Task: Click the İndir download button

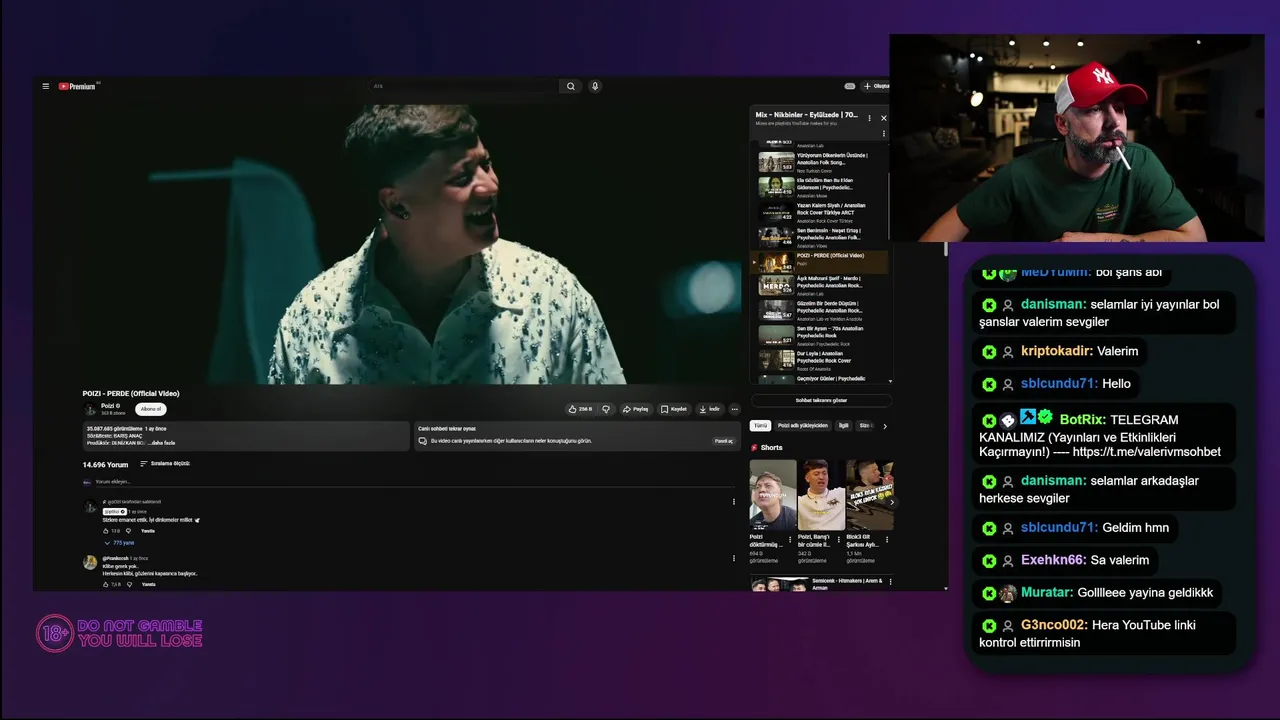Action: pos(709,409)
